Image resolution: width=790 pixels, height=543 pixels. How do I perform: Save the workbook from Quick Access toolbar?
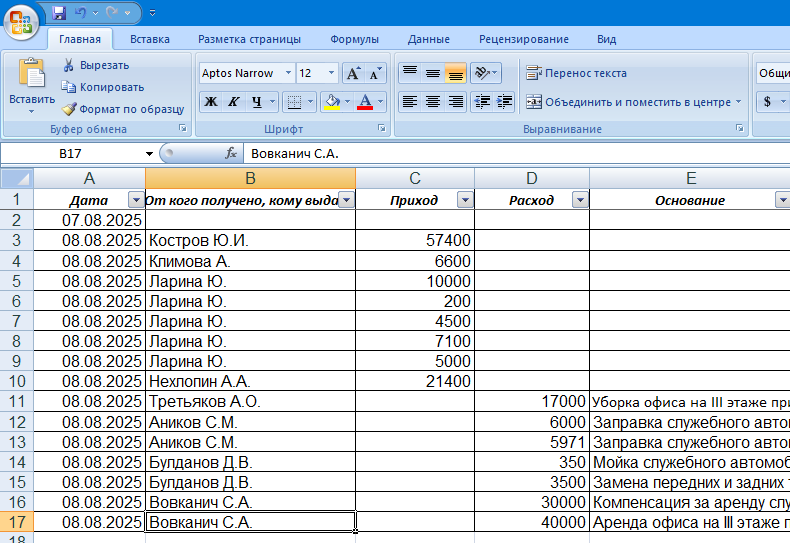coord(59,13)
